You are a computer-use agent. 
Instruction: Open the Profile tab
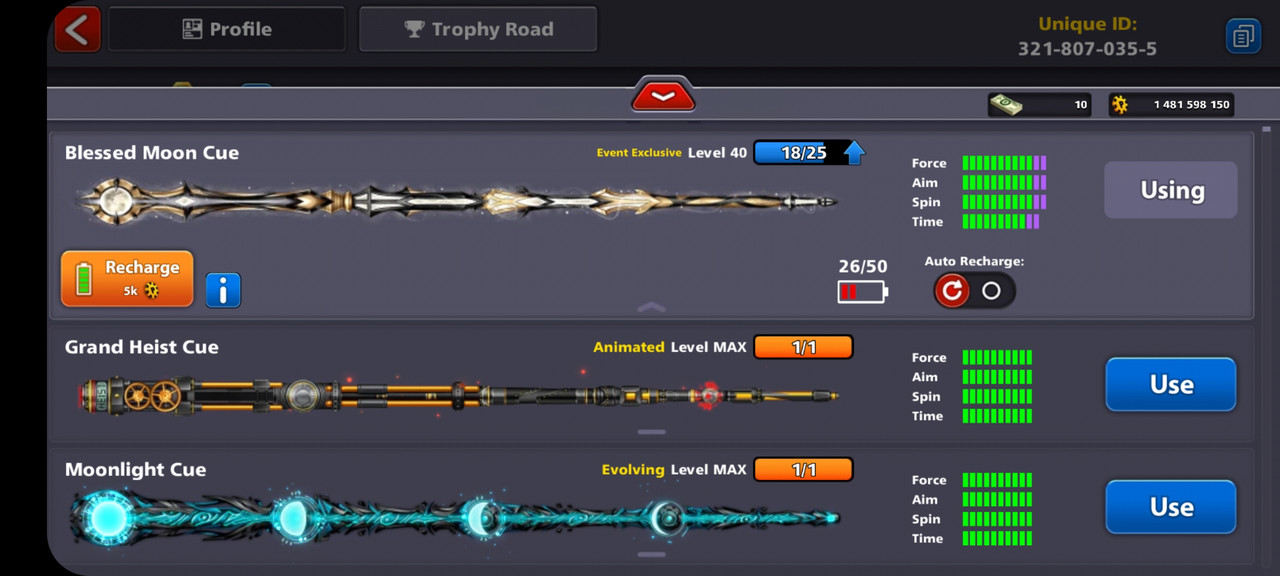coord(227,29)
